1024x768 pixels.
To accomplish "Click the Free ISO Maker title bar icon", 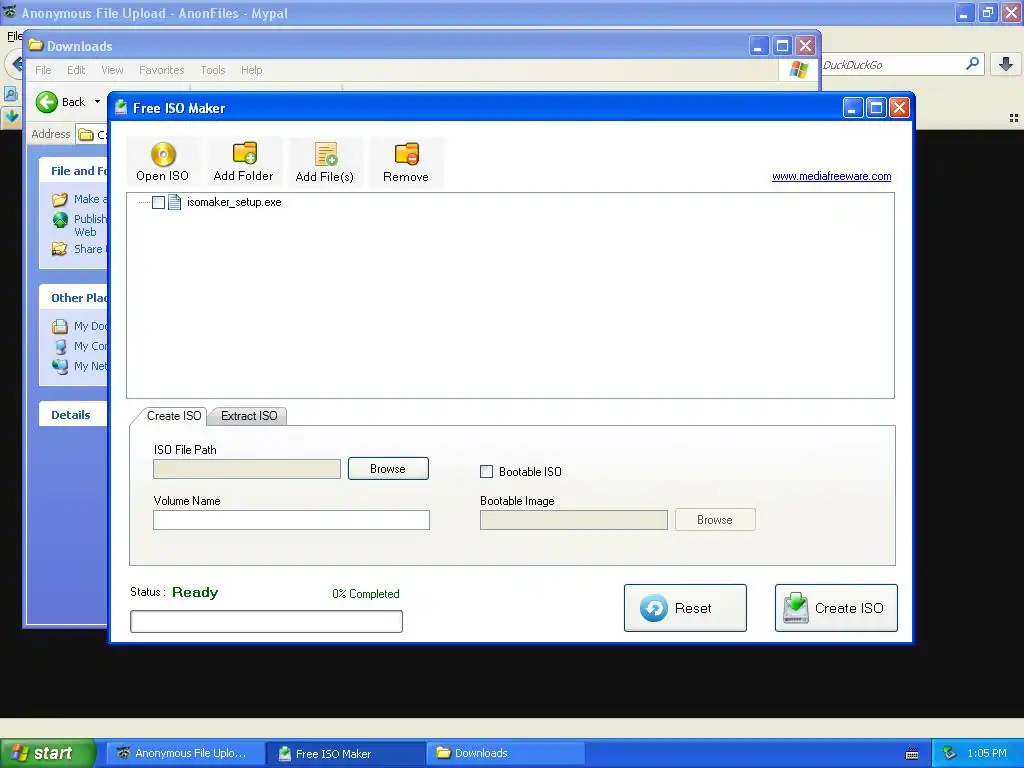I will coord(121,108).
